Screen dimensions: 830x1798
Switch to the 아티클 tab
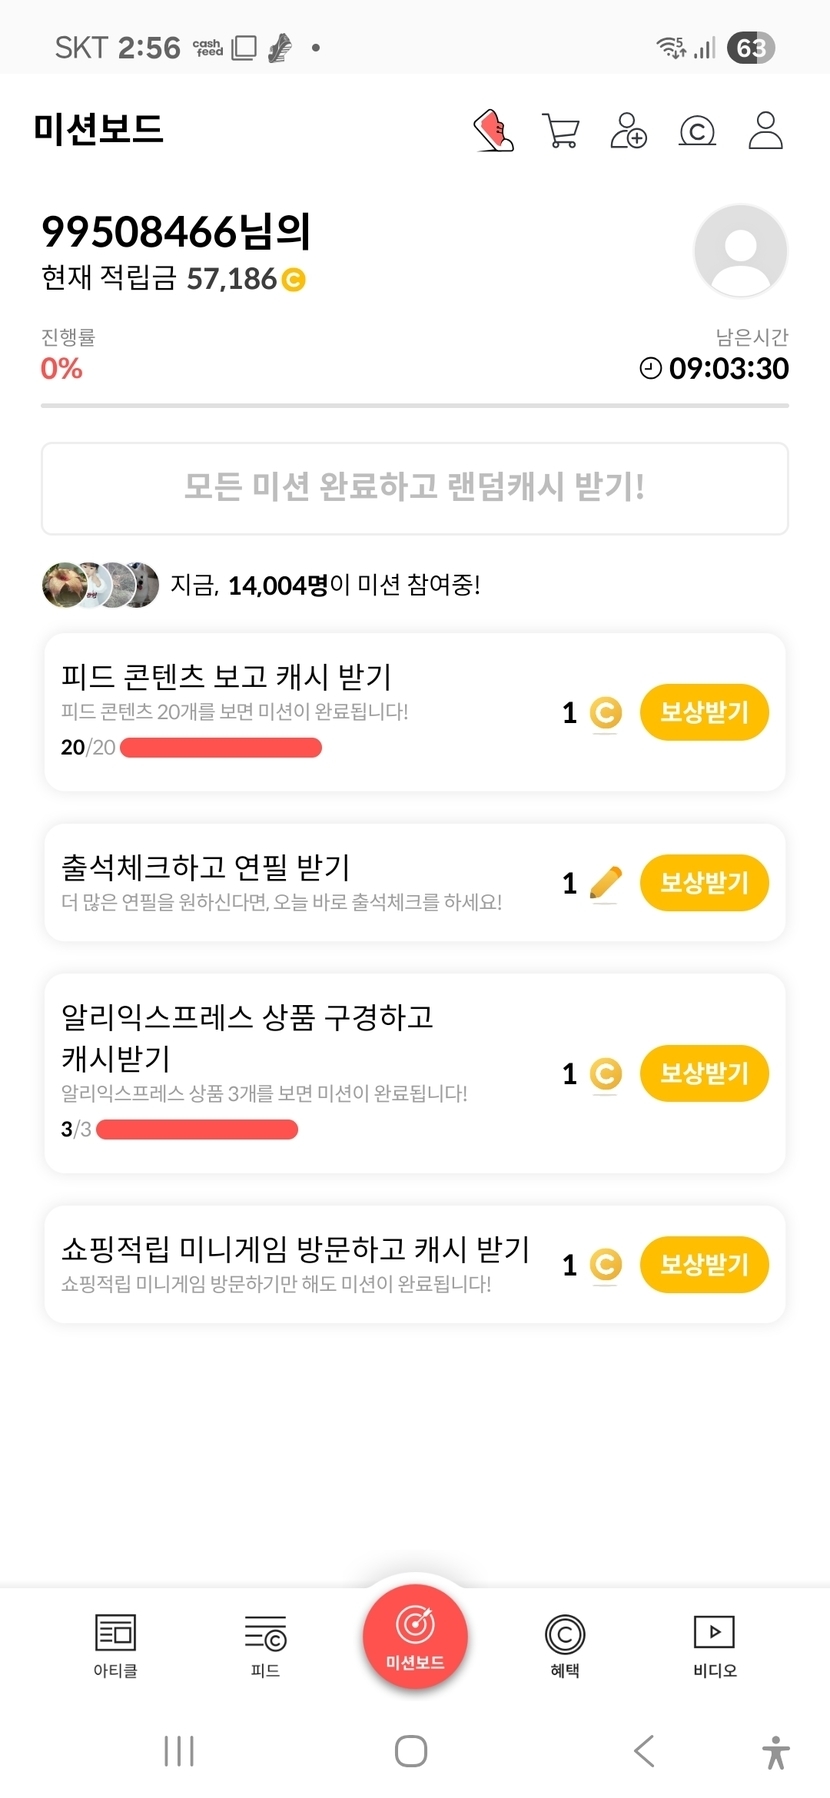tap(115, 1645)
